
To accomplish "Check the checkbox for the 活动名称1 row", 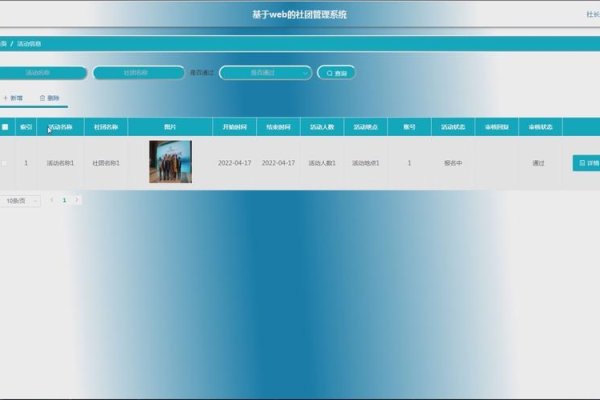I will point(5,163).
